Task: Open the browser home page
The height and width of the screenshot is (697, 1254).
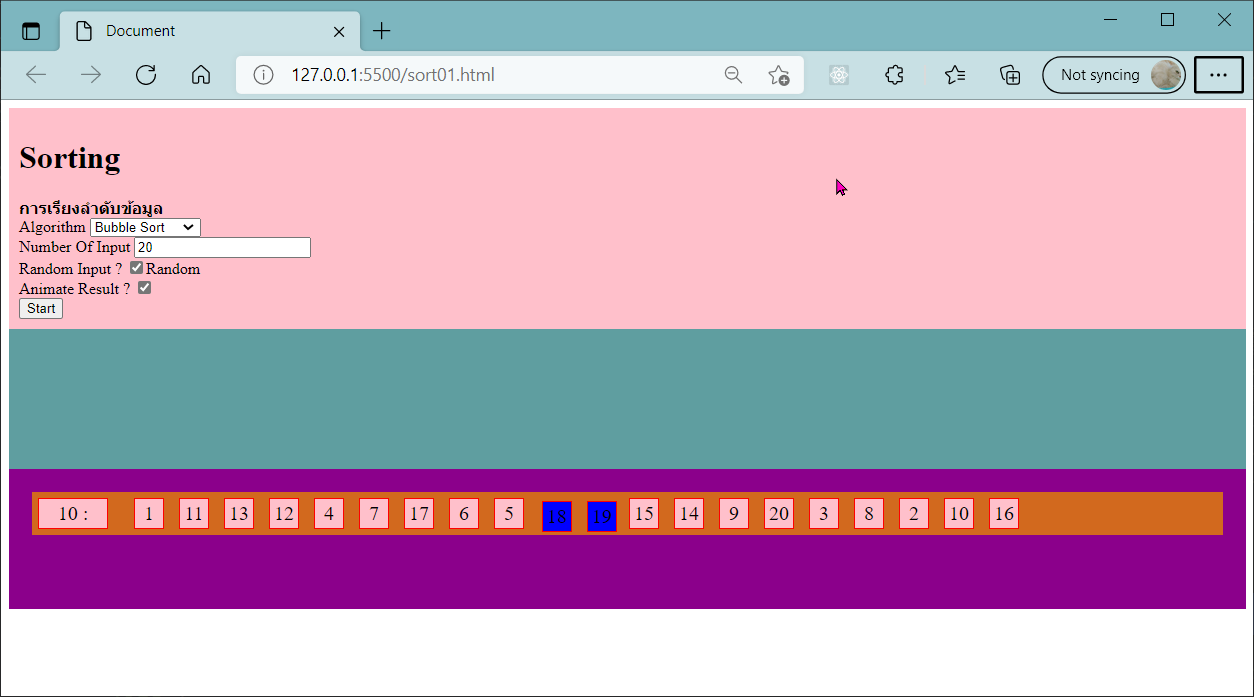Action: [201, 75]
